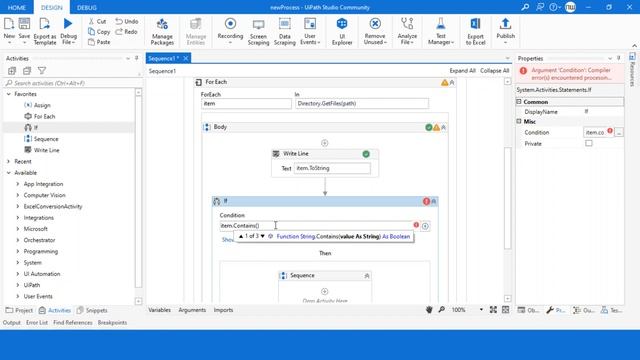This screenshot has height=360, width=640.
Task: Toggle the Private checkbox
Action: click(x=589, y=143)
